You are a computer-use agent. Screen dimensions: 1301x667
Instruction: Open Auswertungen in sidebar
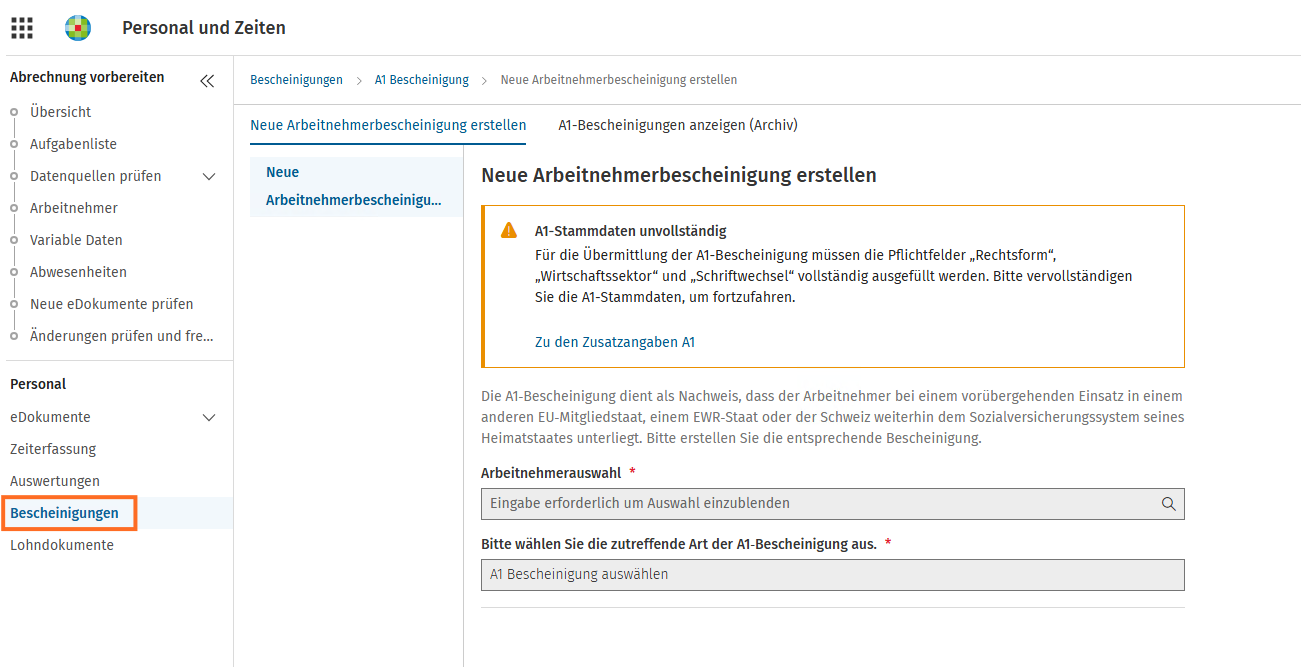55,481
